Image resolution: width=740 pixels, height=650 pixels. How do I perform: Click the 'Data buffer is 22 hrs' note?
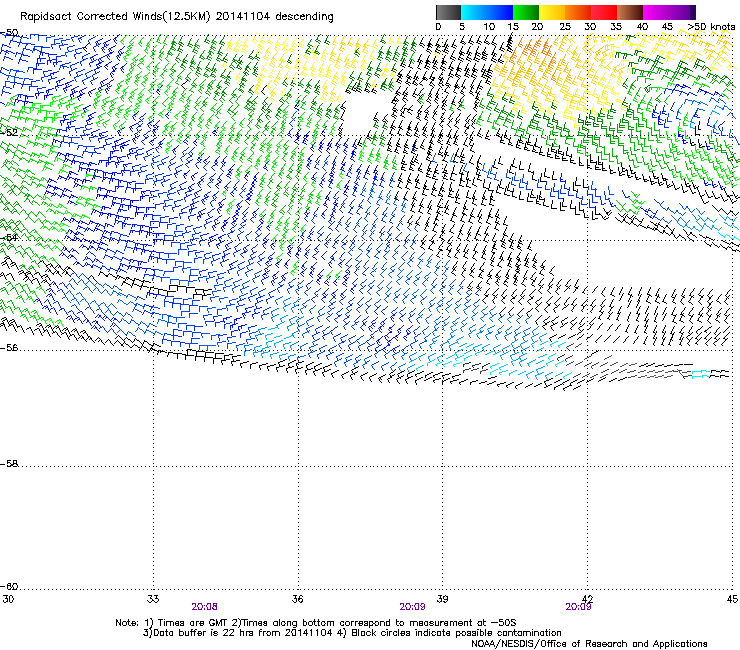point(352,633)
